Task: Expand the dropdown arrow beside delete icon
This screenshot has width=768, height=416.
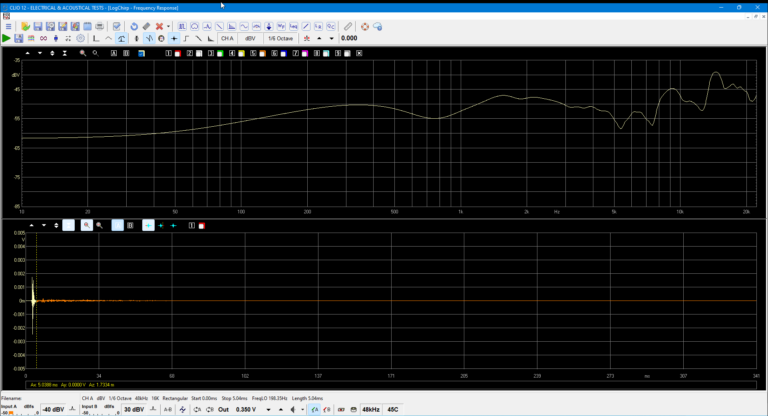Action: tap(169, 26)
